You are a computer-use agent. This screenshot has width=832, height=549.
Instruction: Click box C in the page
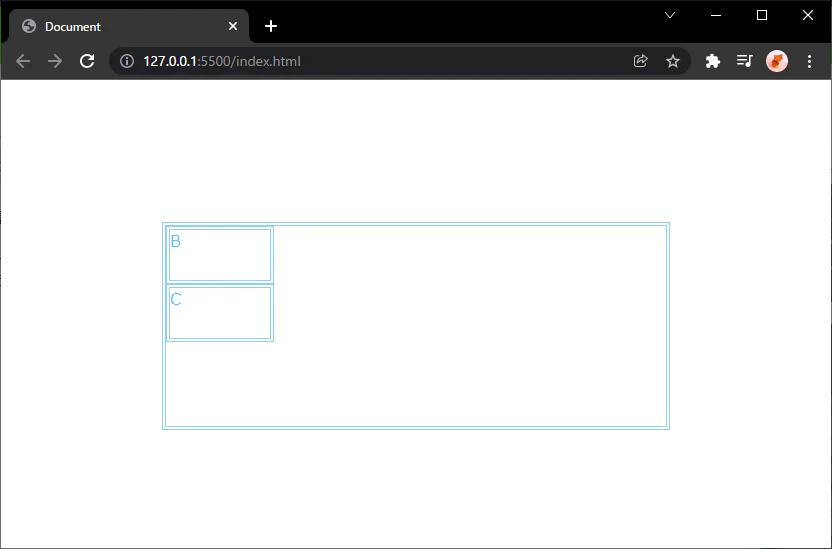click(220, 313)
